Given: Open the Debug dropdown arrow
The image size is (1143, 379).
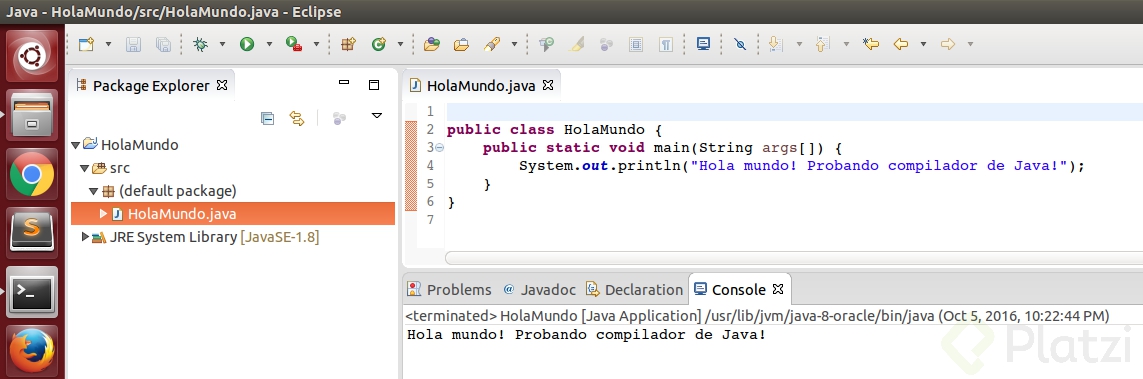Looking at the screenshot, I should [x=222, y=44].
